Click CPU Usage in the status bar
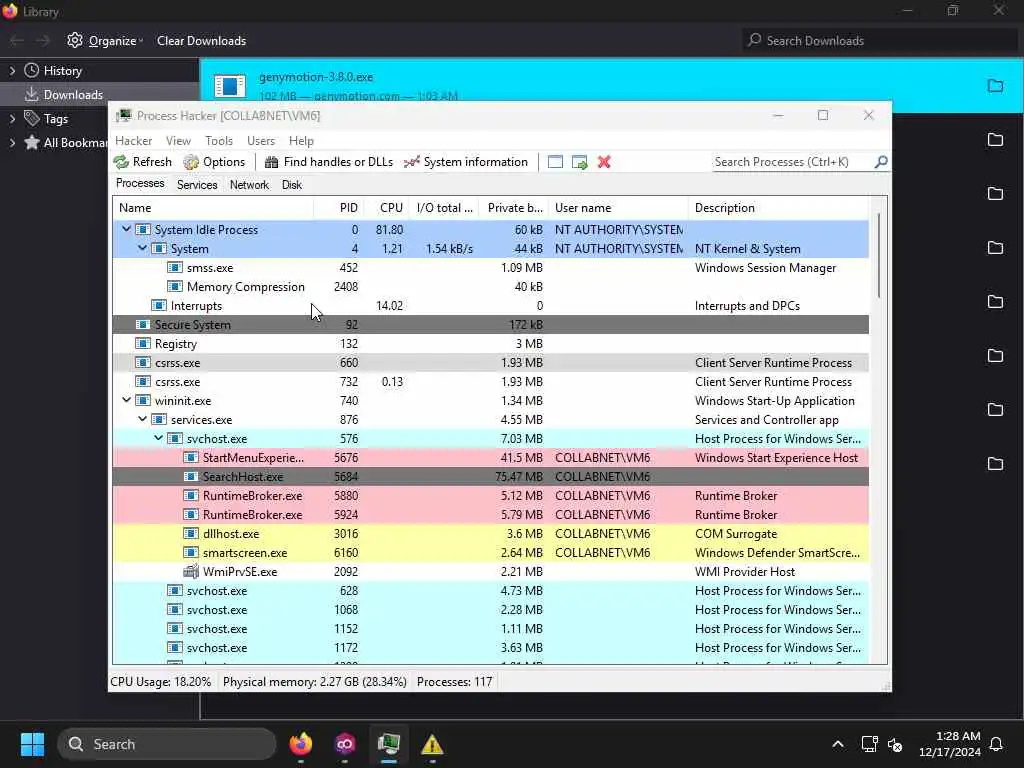This screenshot has height=768, width=1024. click(x=161, y=682)
